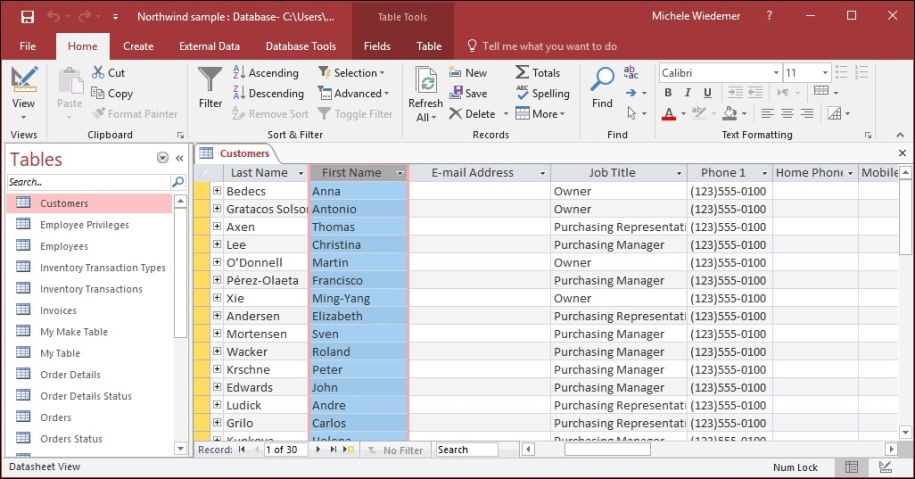Open the Job Title column filter arrow
The height and width of the screenshot is (479, 915).
pos(679,173)
